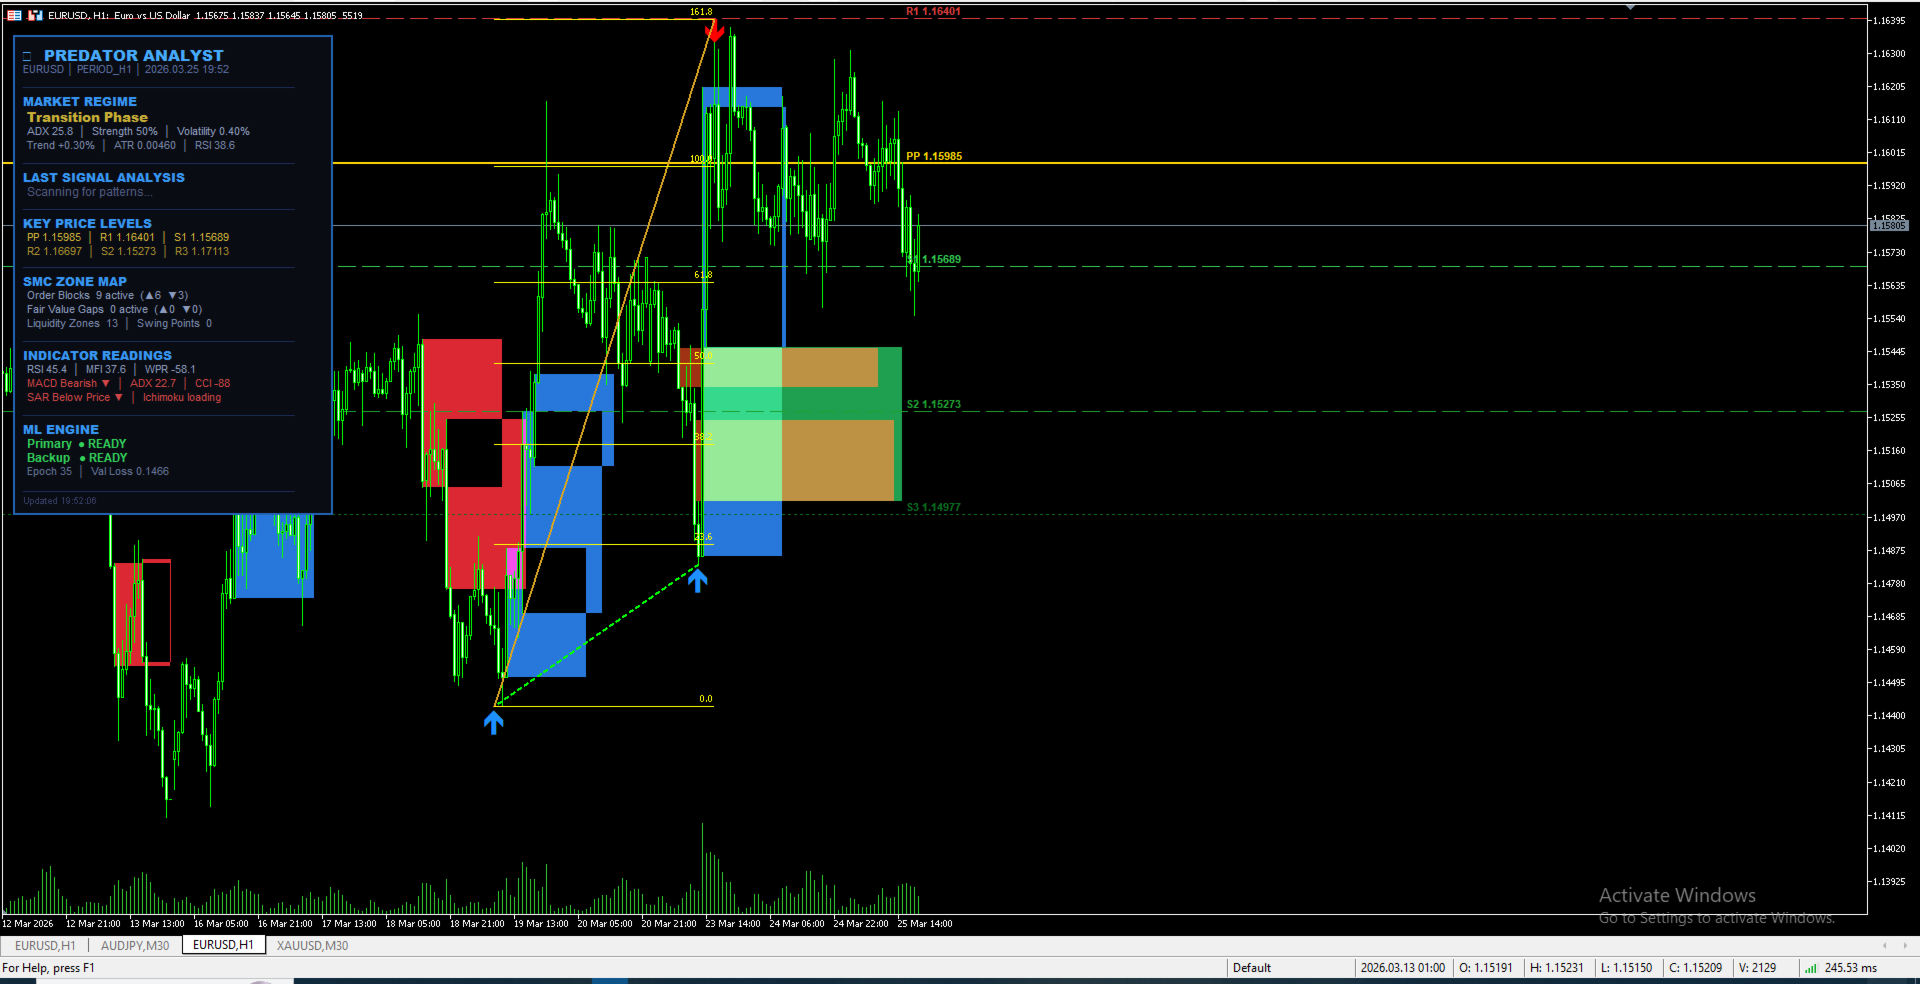Click the SMC ZONE MAP heading

point(75,282)
